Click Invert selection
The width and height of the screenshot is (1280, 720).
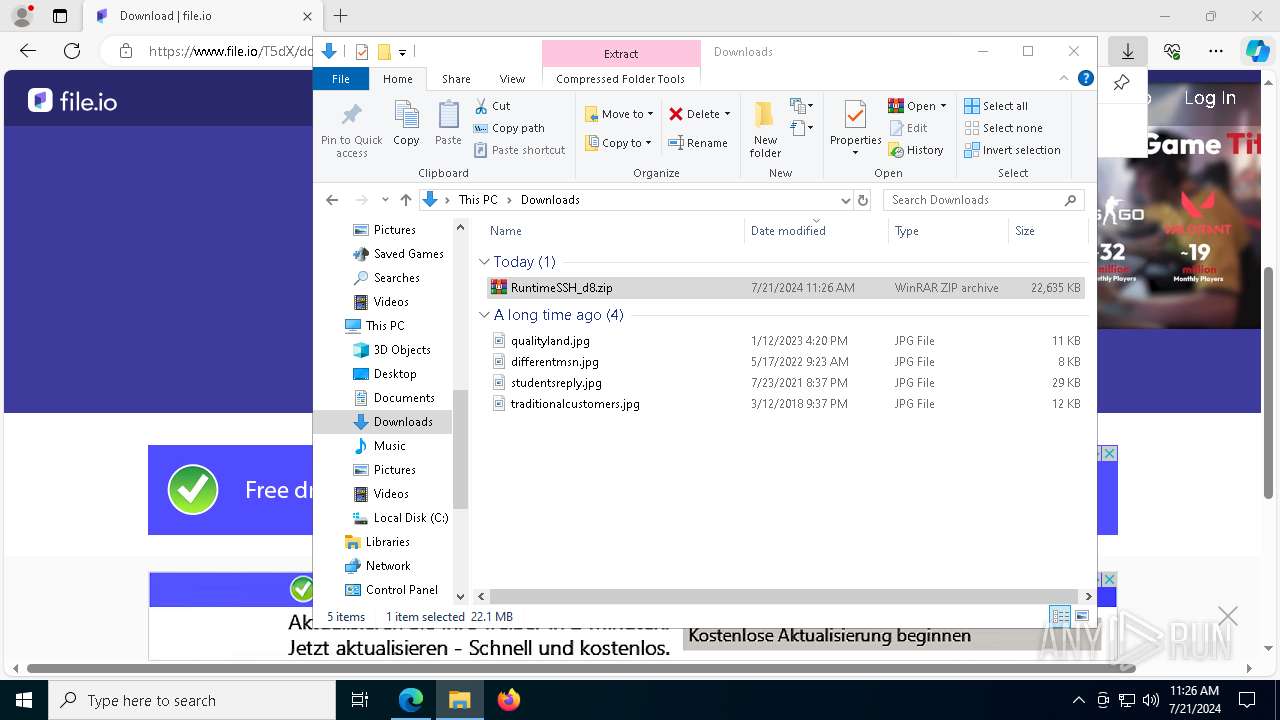pyautogui.click(x=1012, y=150)
